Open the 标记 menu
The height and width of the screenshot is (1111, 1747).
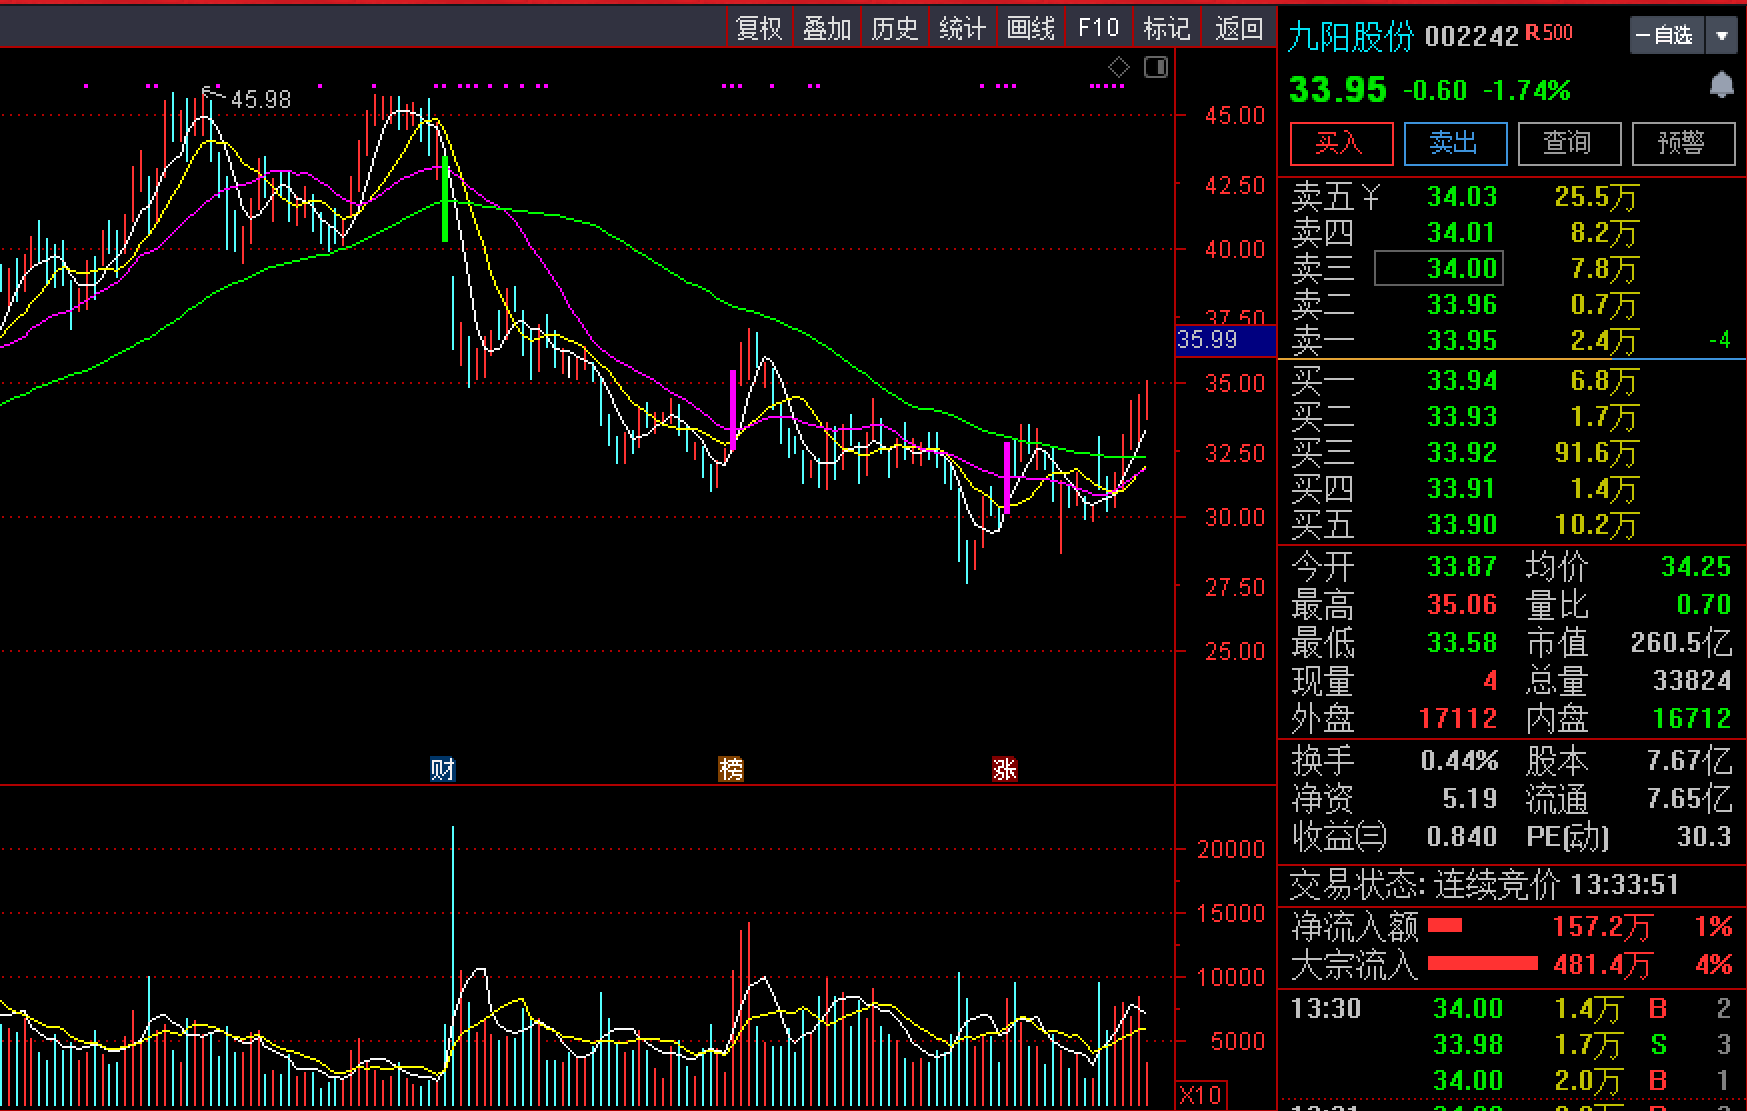click(1167, 28)
